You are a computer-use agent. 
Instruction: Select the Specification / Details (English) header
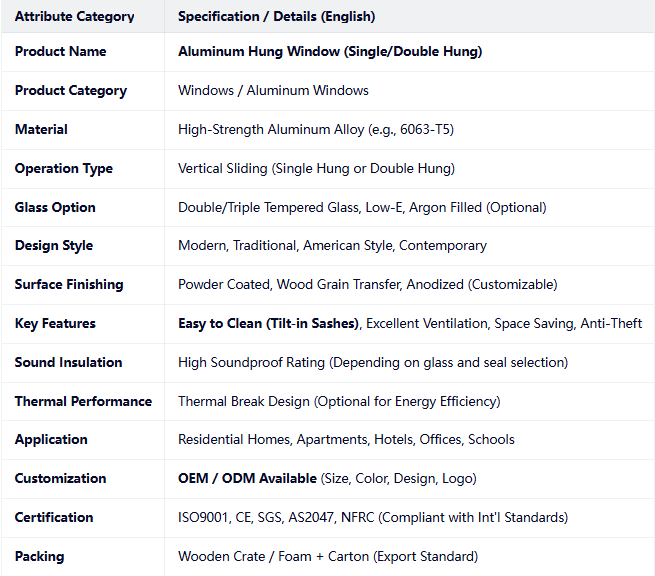[x=277, y=16]
